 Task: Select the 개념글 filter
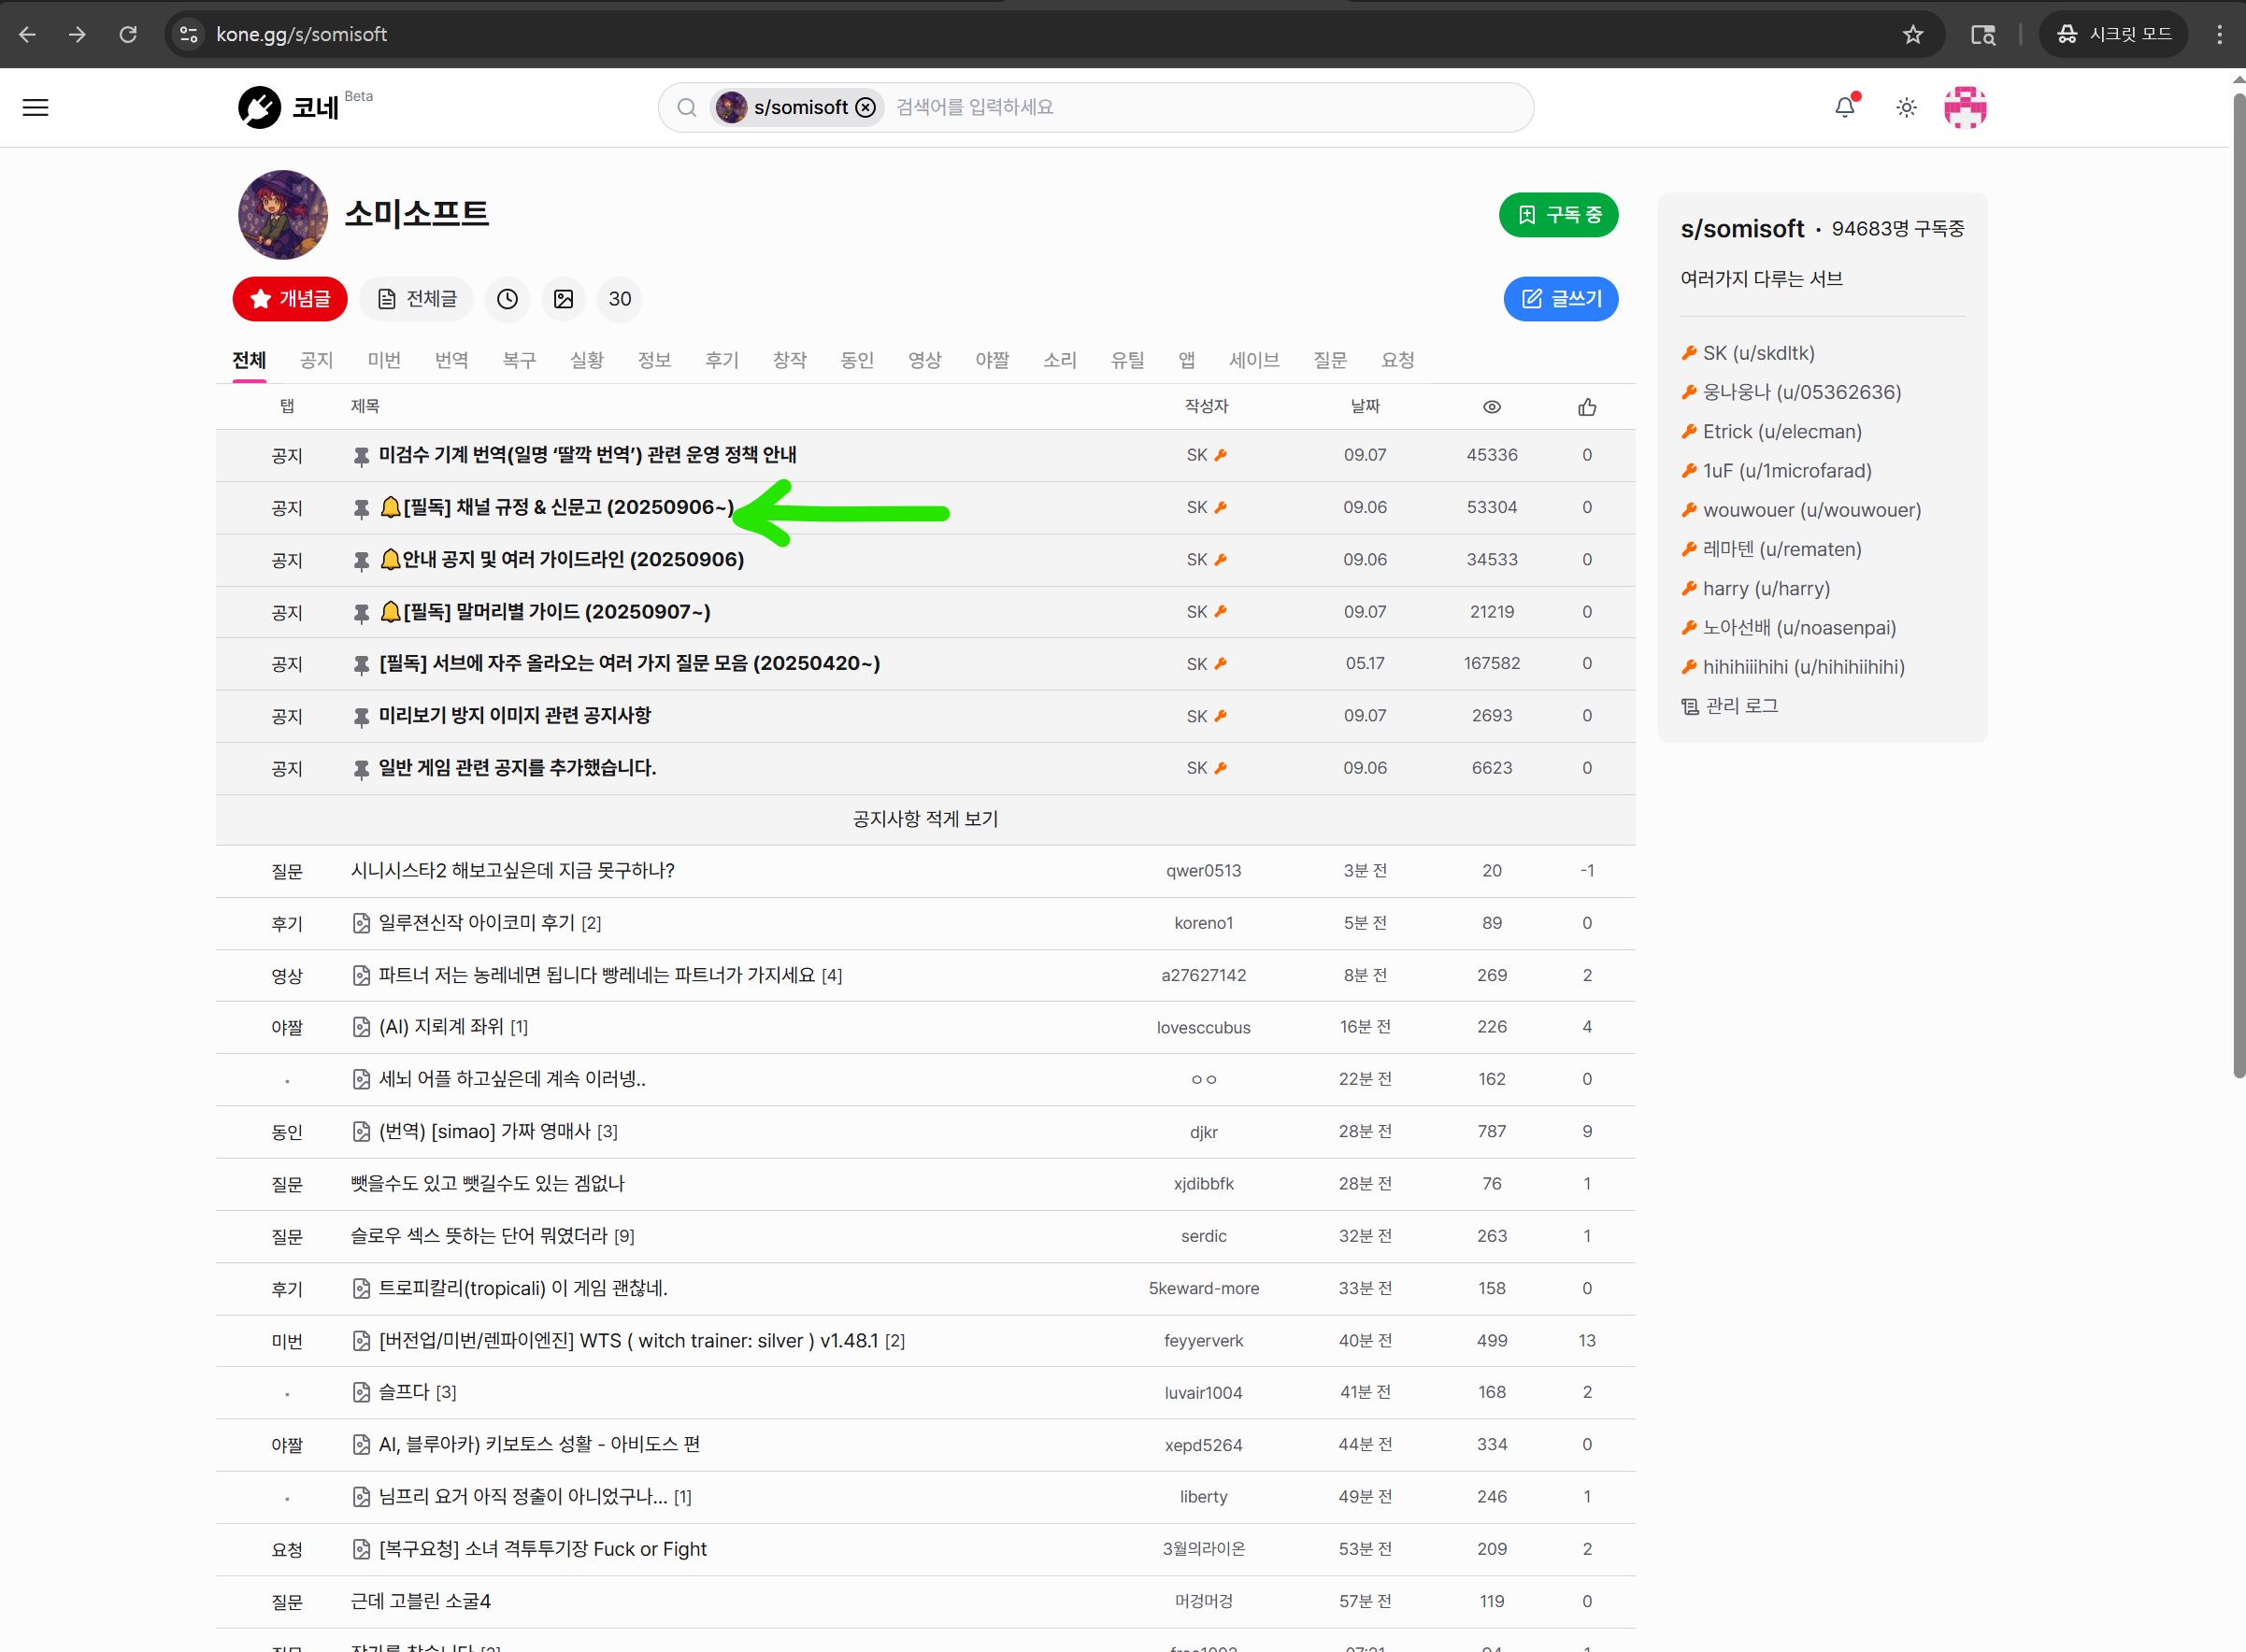290,298
